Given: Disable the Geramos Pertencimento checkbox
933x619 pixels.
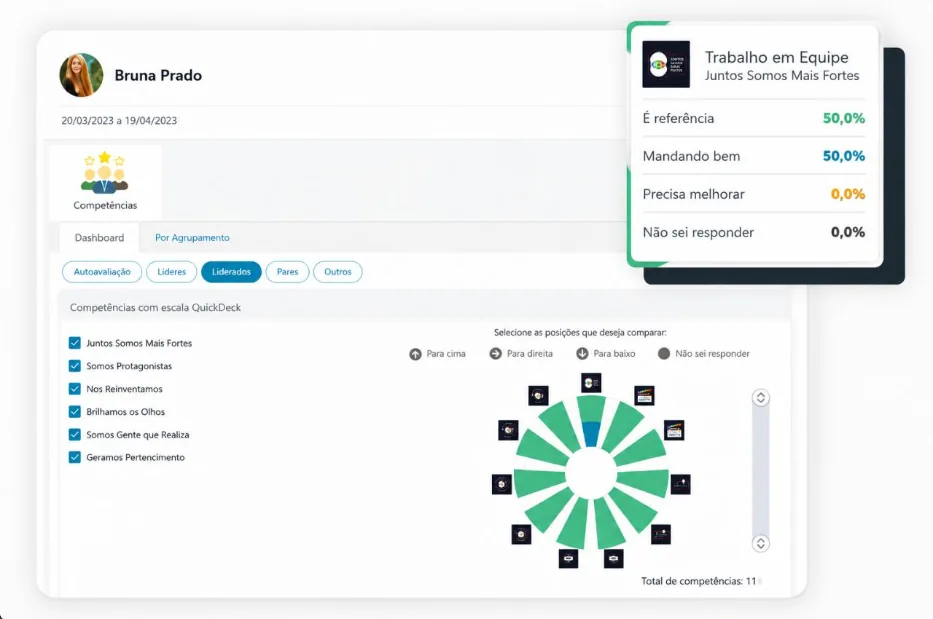Looking at the screenshot, I should (x=74, y=457).
